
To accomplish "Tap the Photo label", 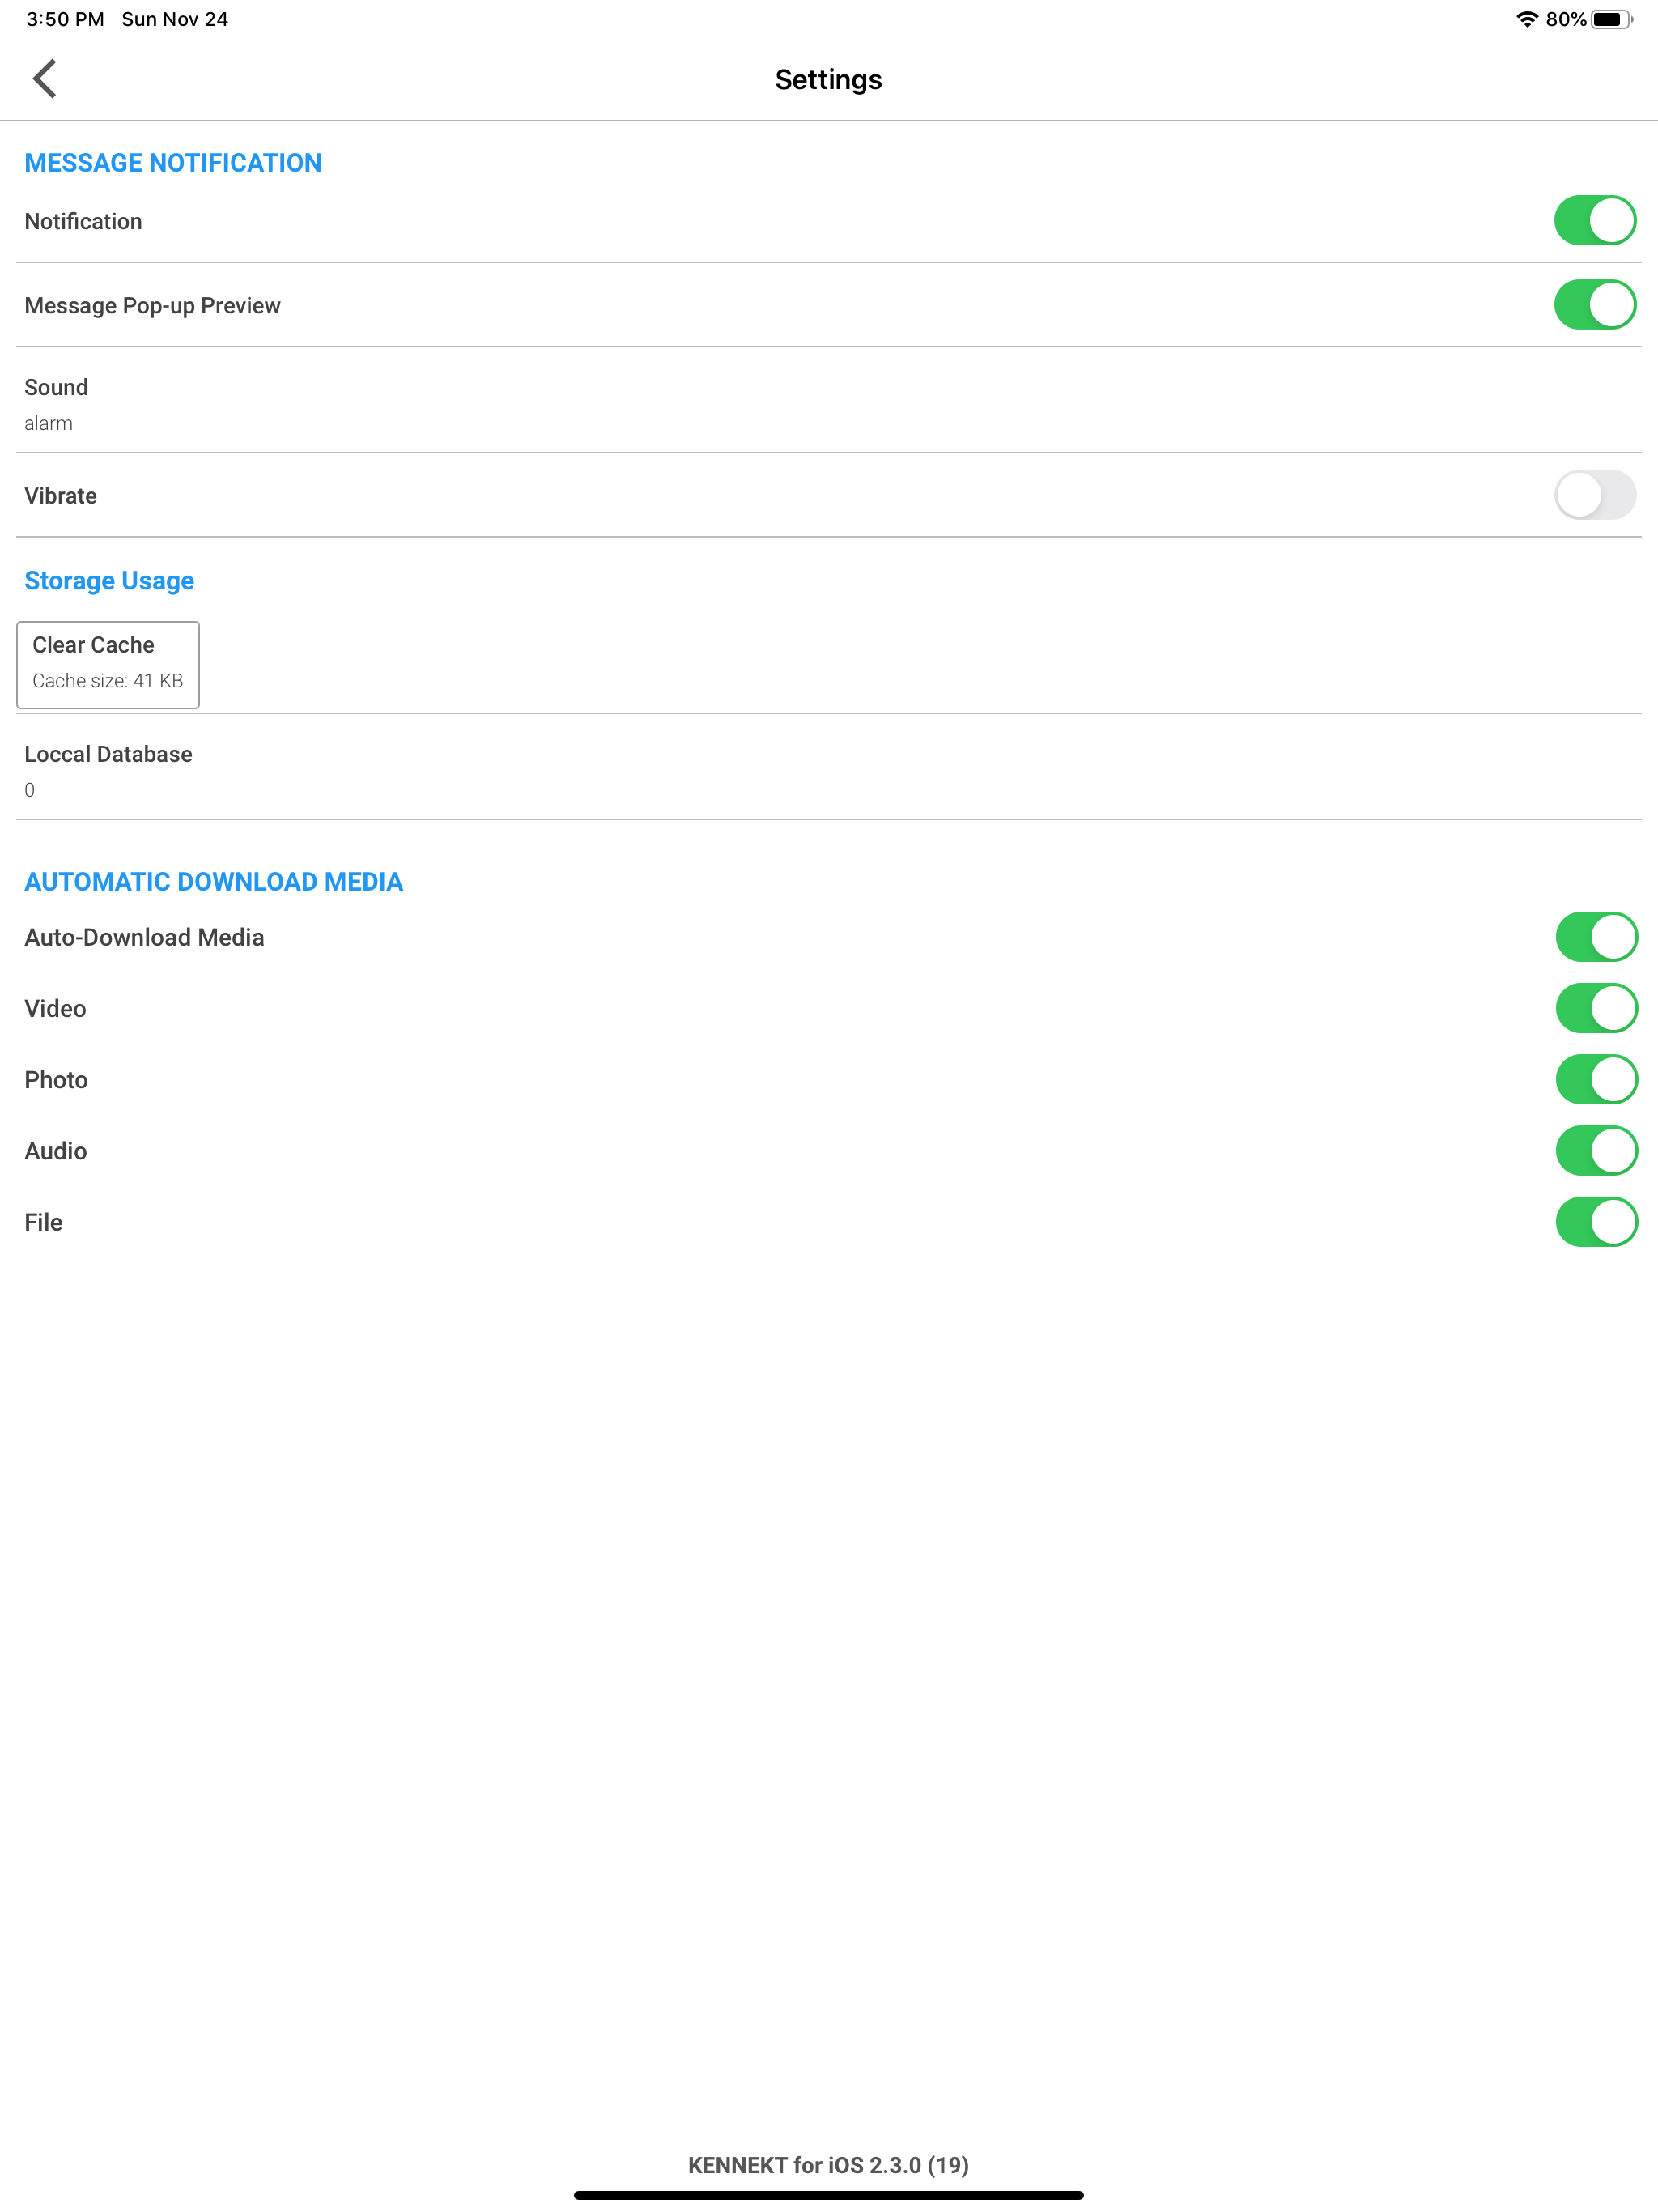I will point(56,1080).
